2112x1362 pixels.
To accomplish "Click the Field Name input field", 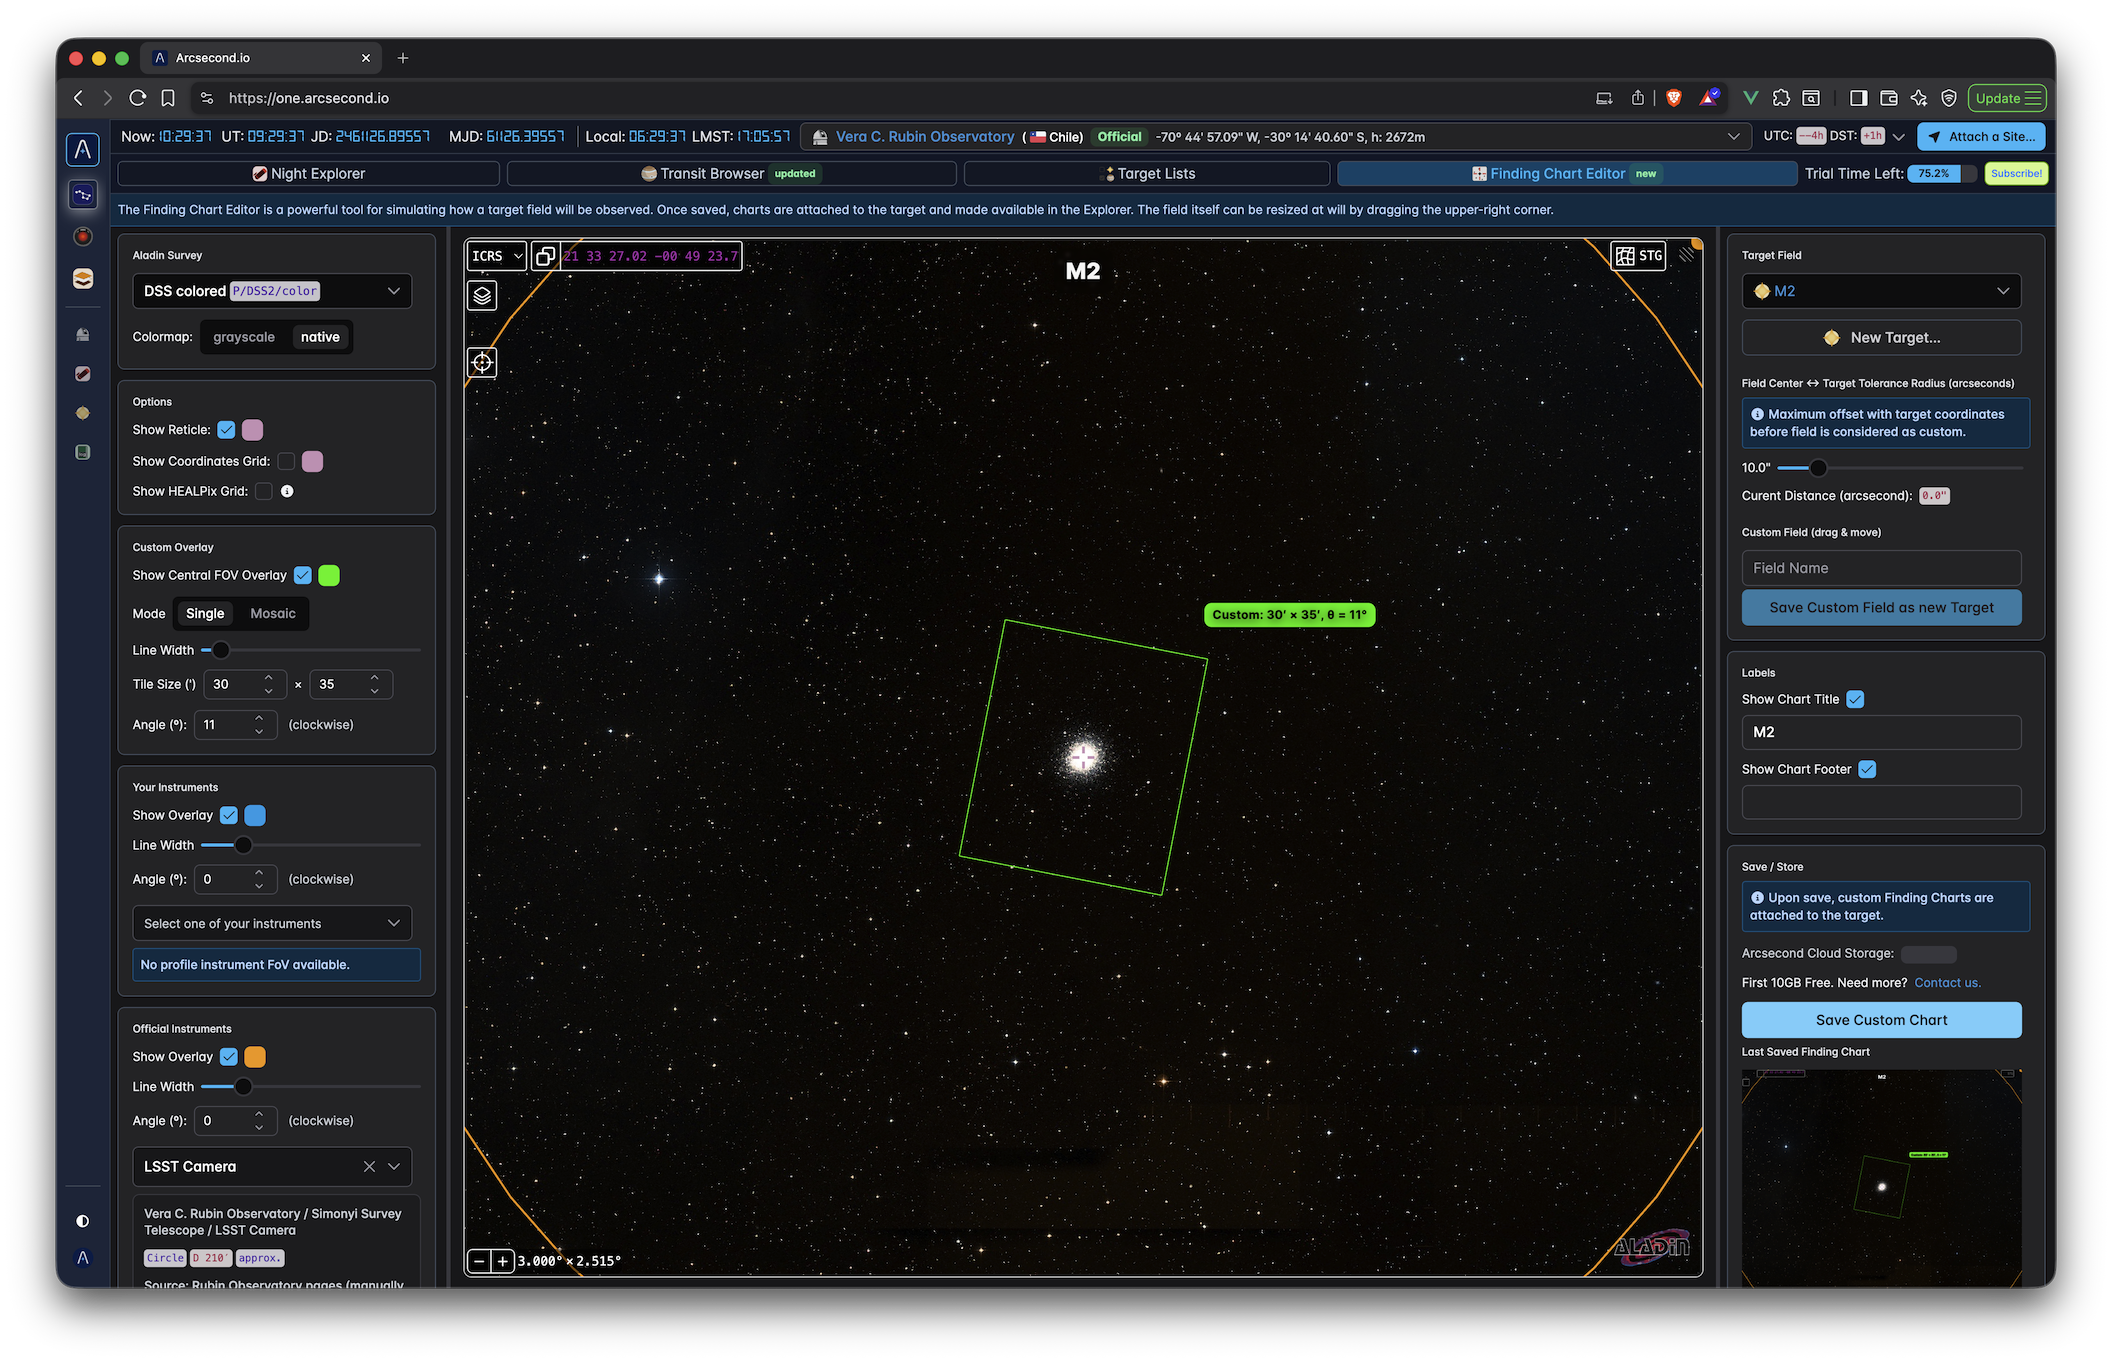I will 1881,568.
